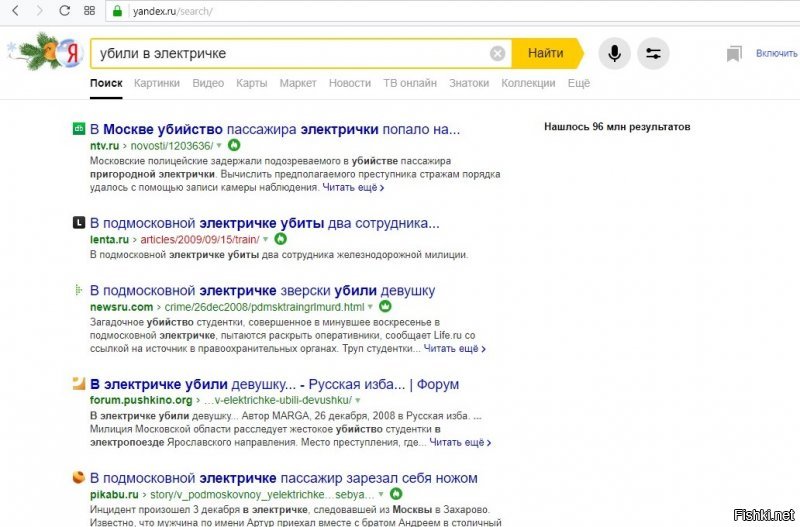Click the forum.pushkino.org result favicon

[79, 384]
